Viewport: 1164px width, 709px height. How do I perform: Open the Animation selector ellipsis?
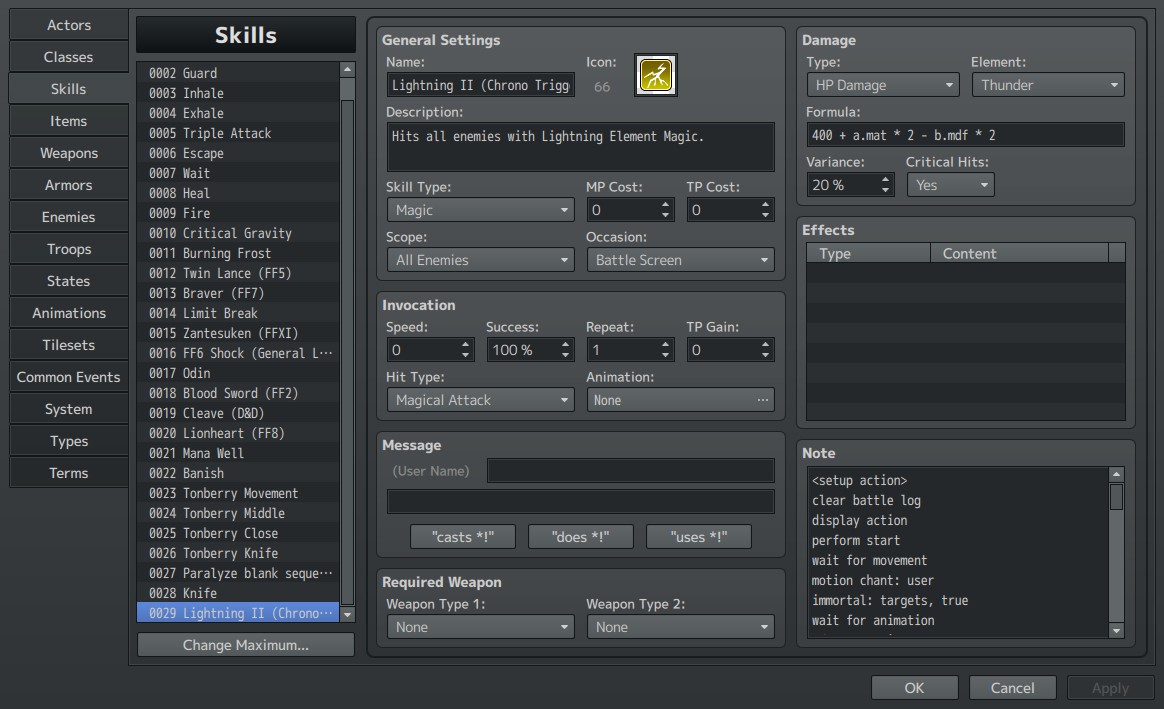pyautogui.click(x=762, y=400)
